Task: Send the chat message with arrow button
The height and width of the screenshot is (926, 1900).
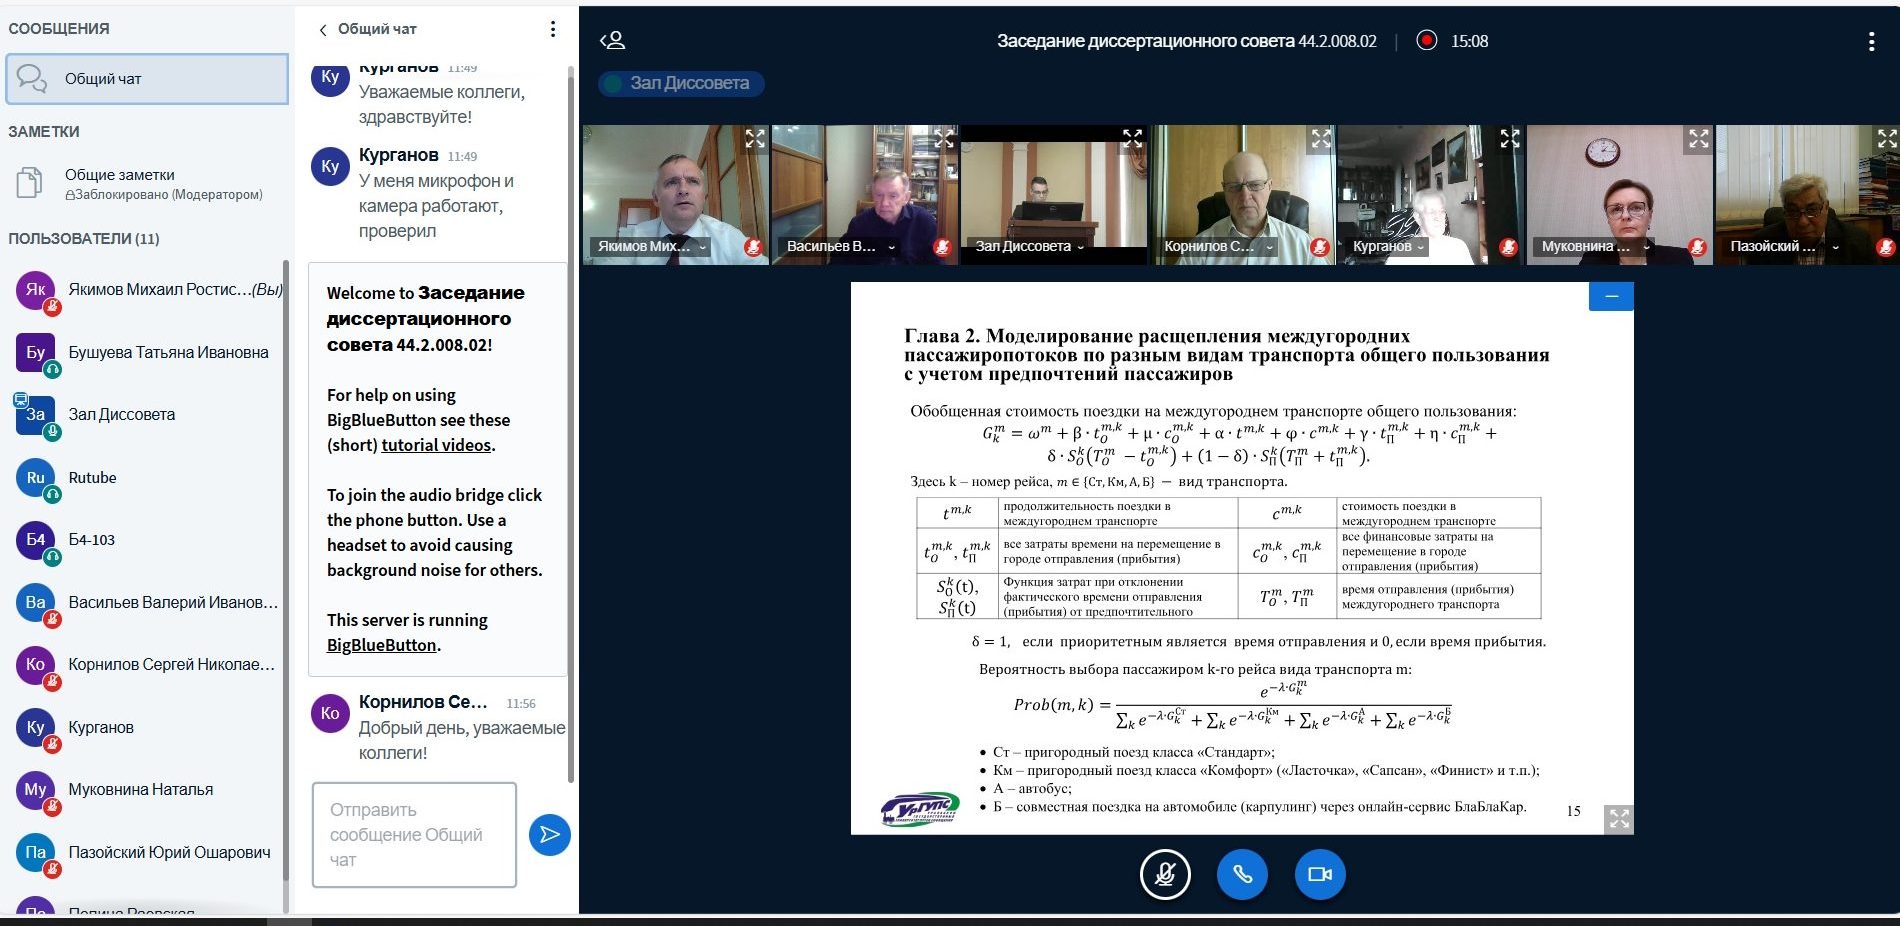Action: click(x=549, y=835)
